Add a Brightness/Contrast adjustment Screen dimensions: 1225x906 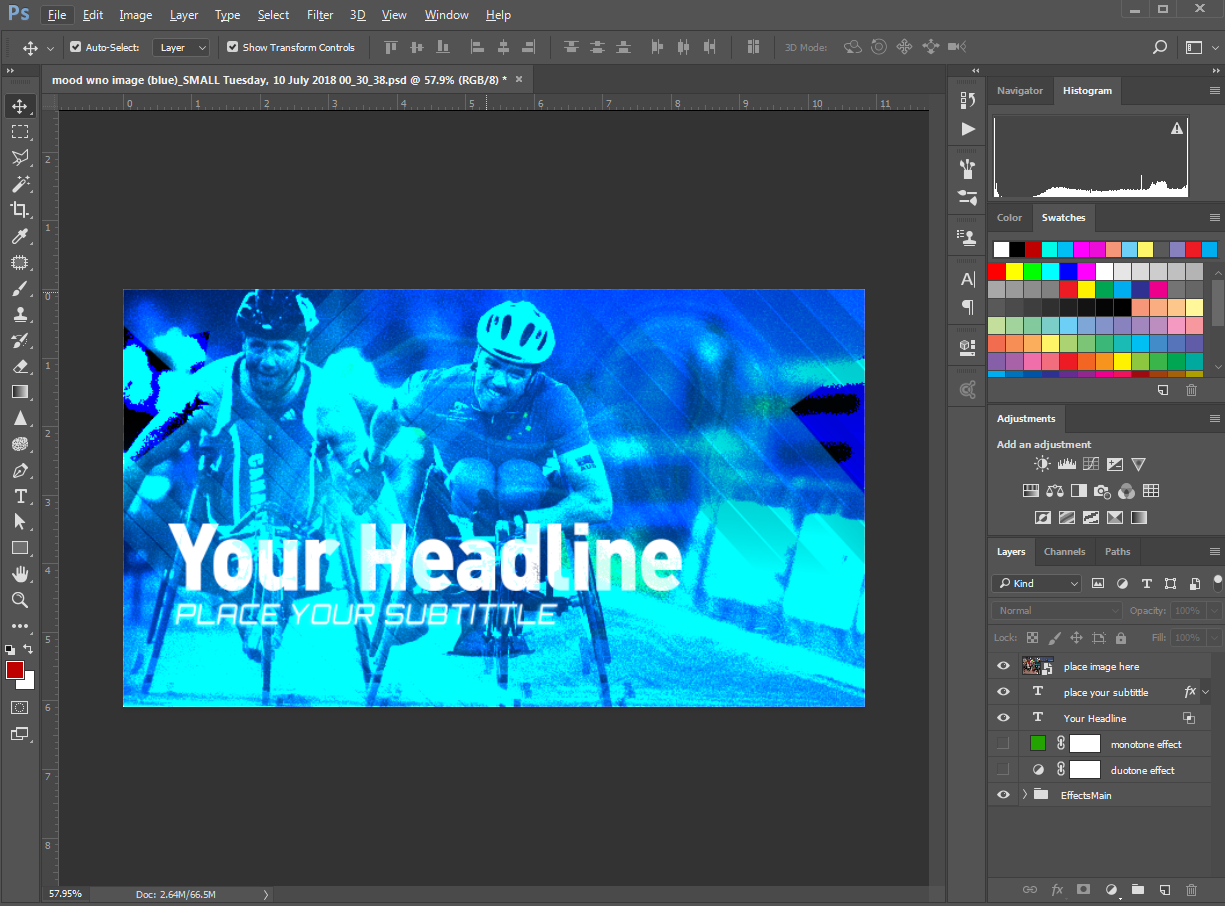tap(1043, 464)
